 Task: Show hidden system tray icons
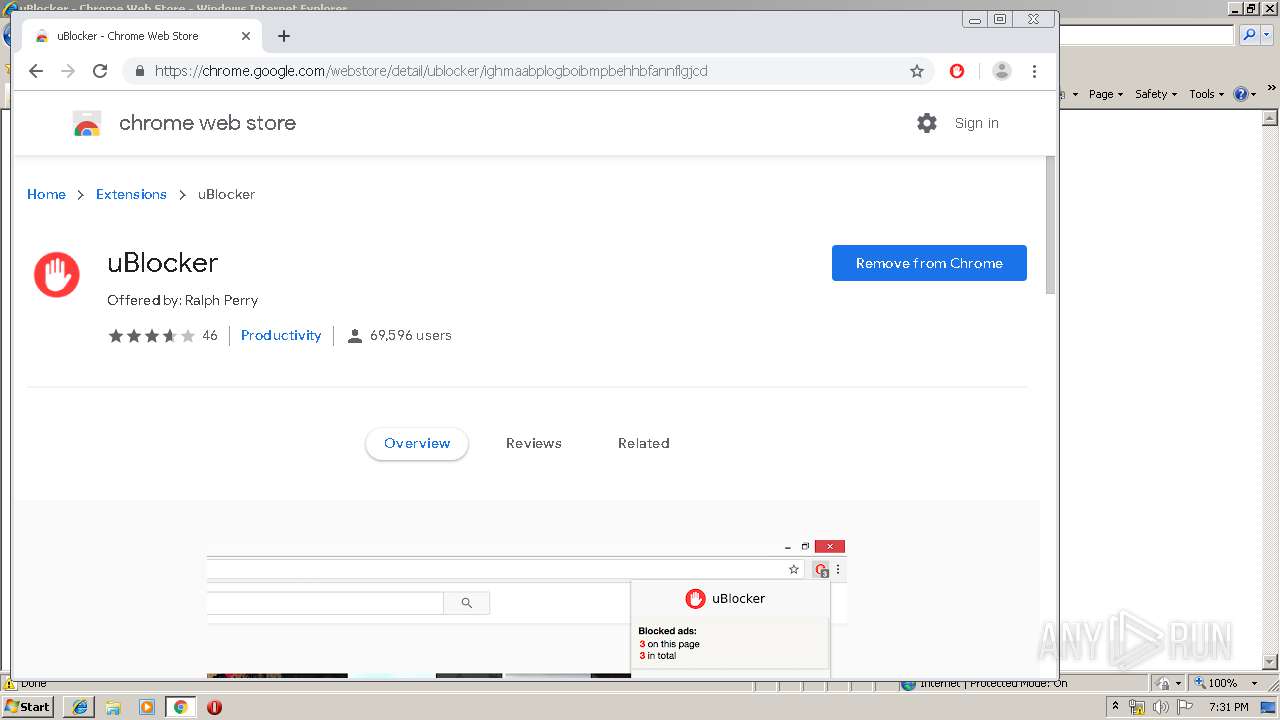(x=1116, y=706)
